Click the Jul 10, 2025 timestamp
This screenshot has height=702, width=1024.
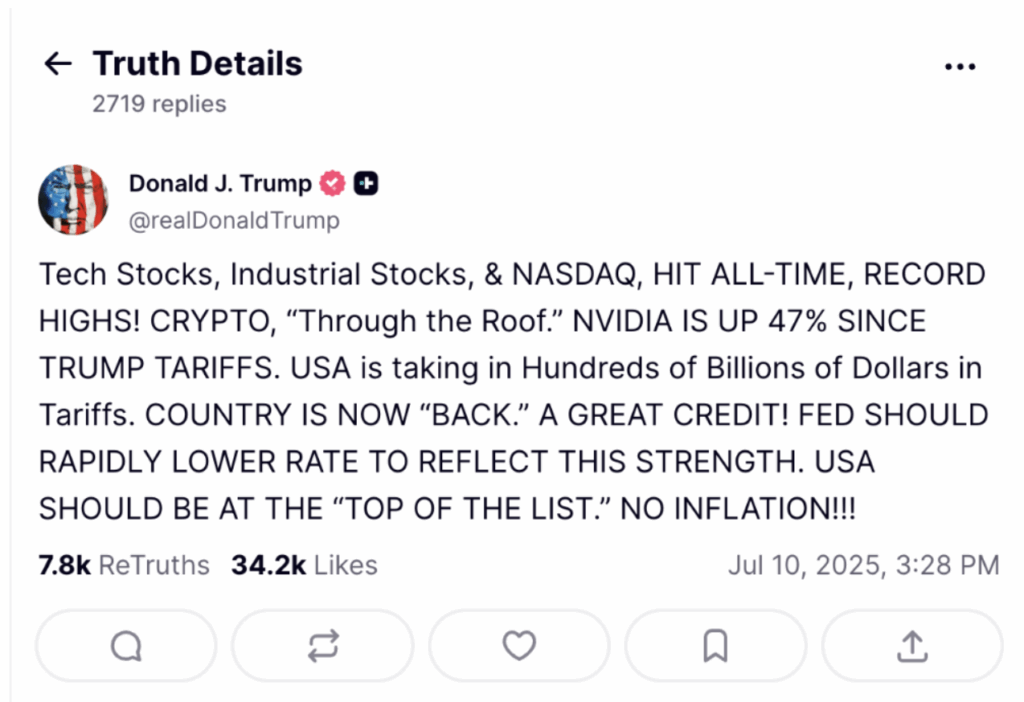click(863, 565)
